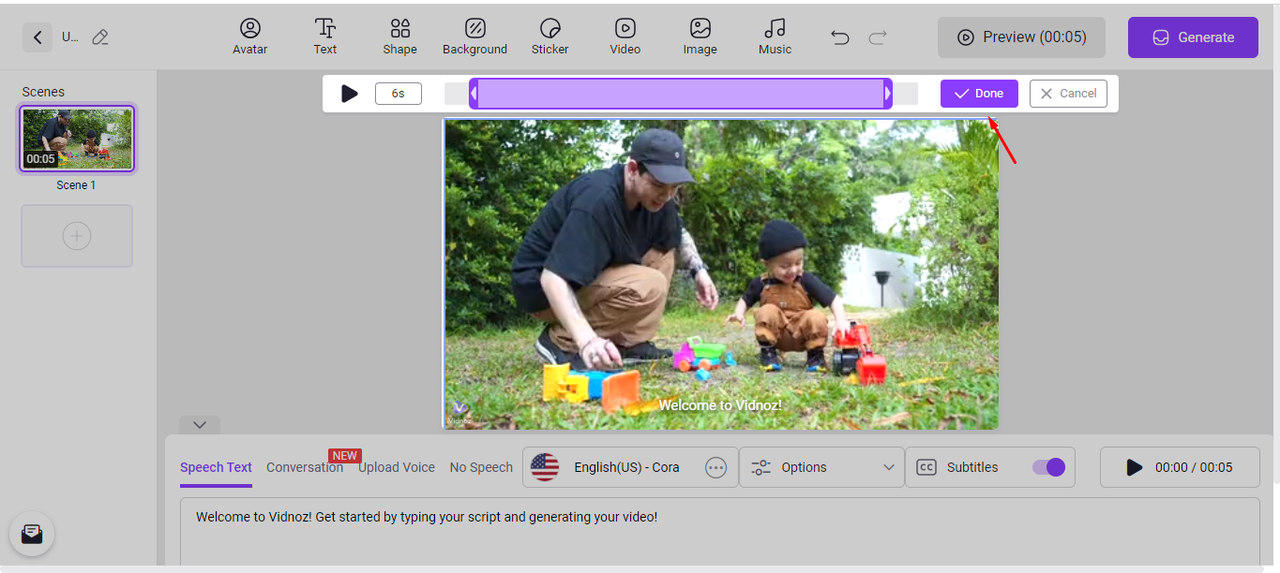Screen dimensions: 1280x573
Task: Click the video preview canvas
Action: pyautogui.click(x=721, y=274)
